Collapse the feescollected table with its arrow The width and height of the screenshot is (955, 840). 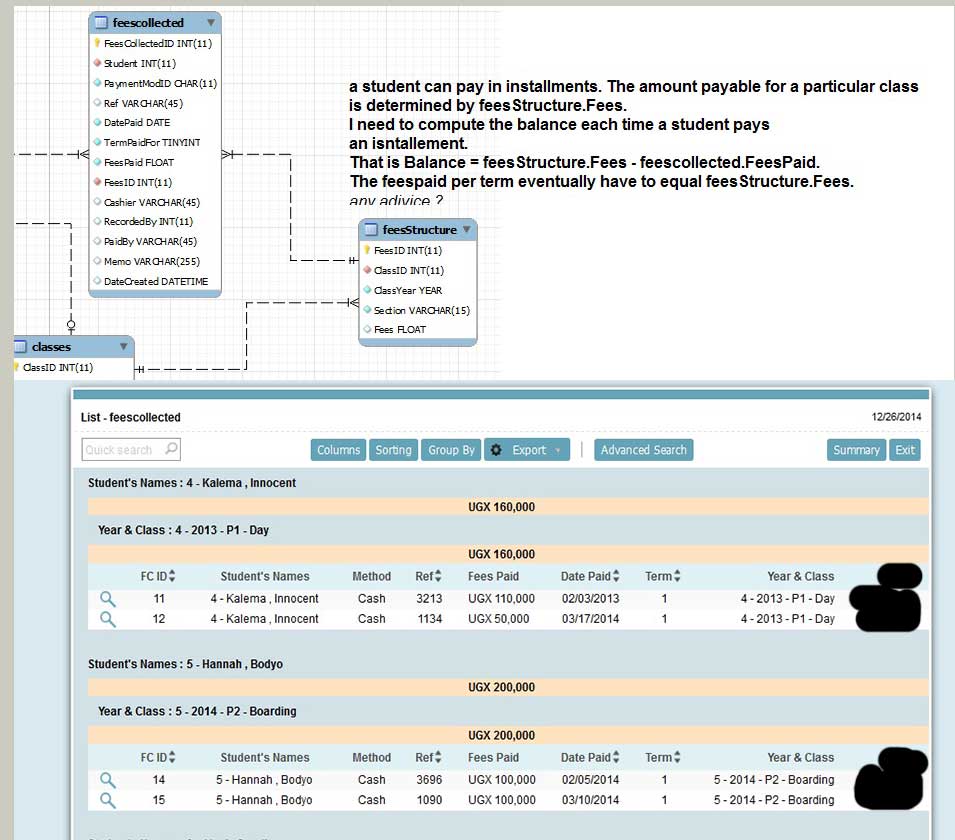tap(210, 22)
